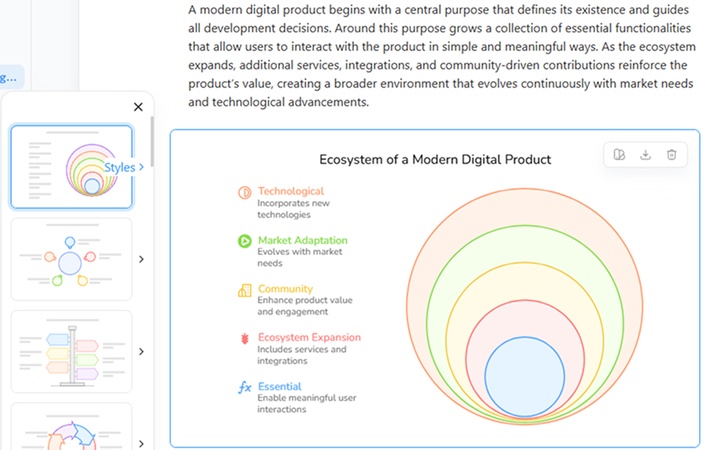Delete the diagram with trash icon
The height and width of the screenshot is (450, 704).
tap(672, 155)
